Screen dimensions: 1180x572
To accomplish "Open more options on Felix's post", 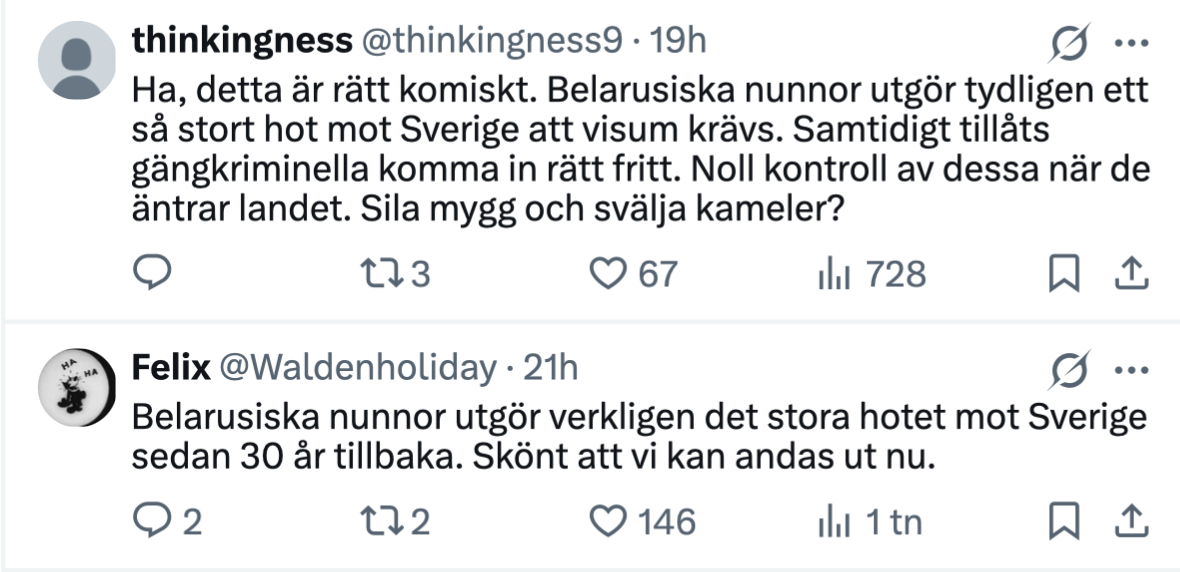I will (x=1130, y=371).
